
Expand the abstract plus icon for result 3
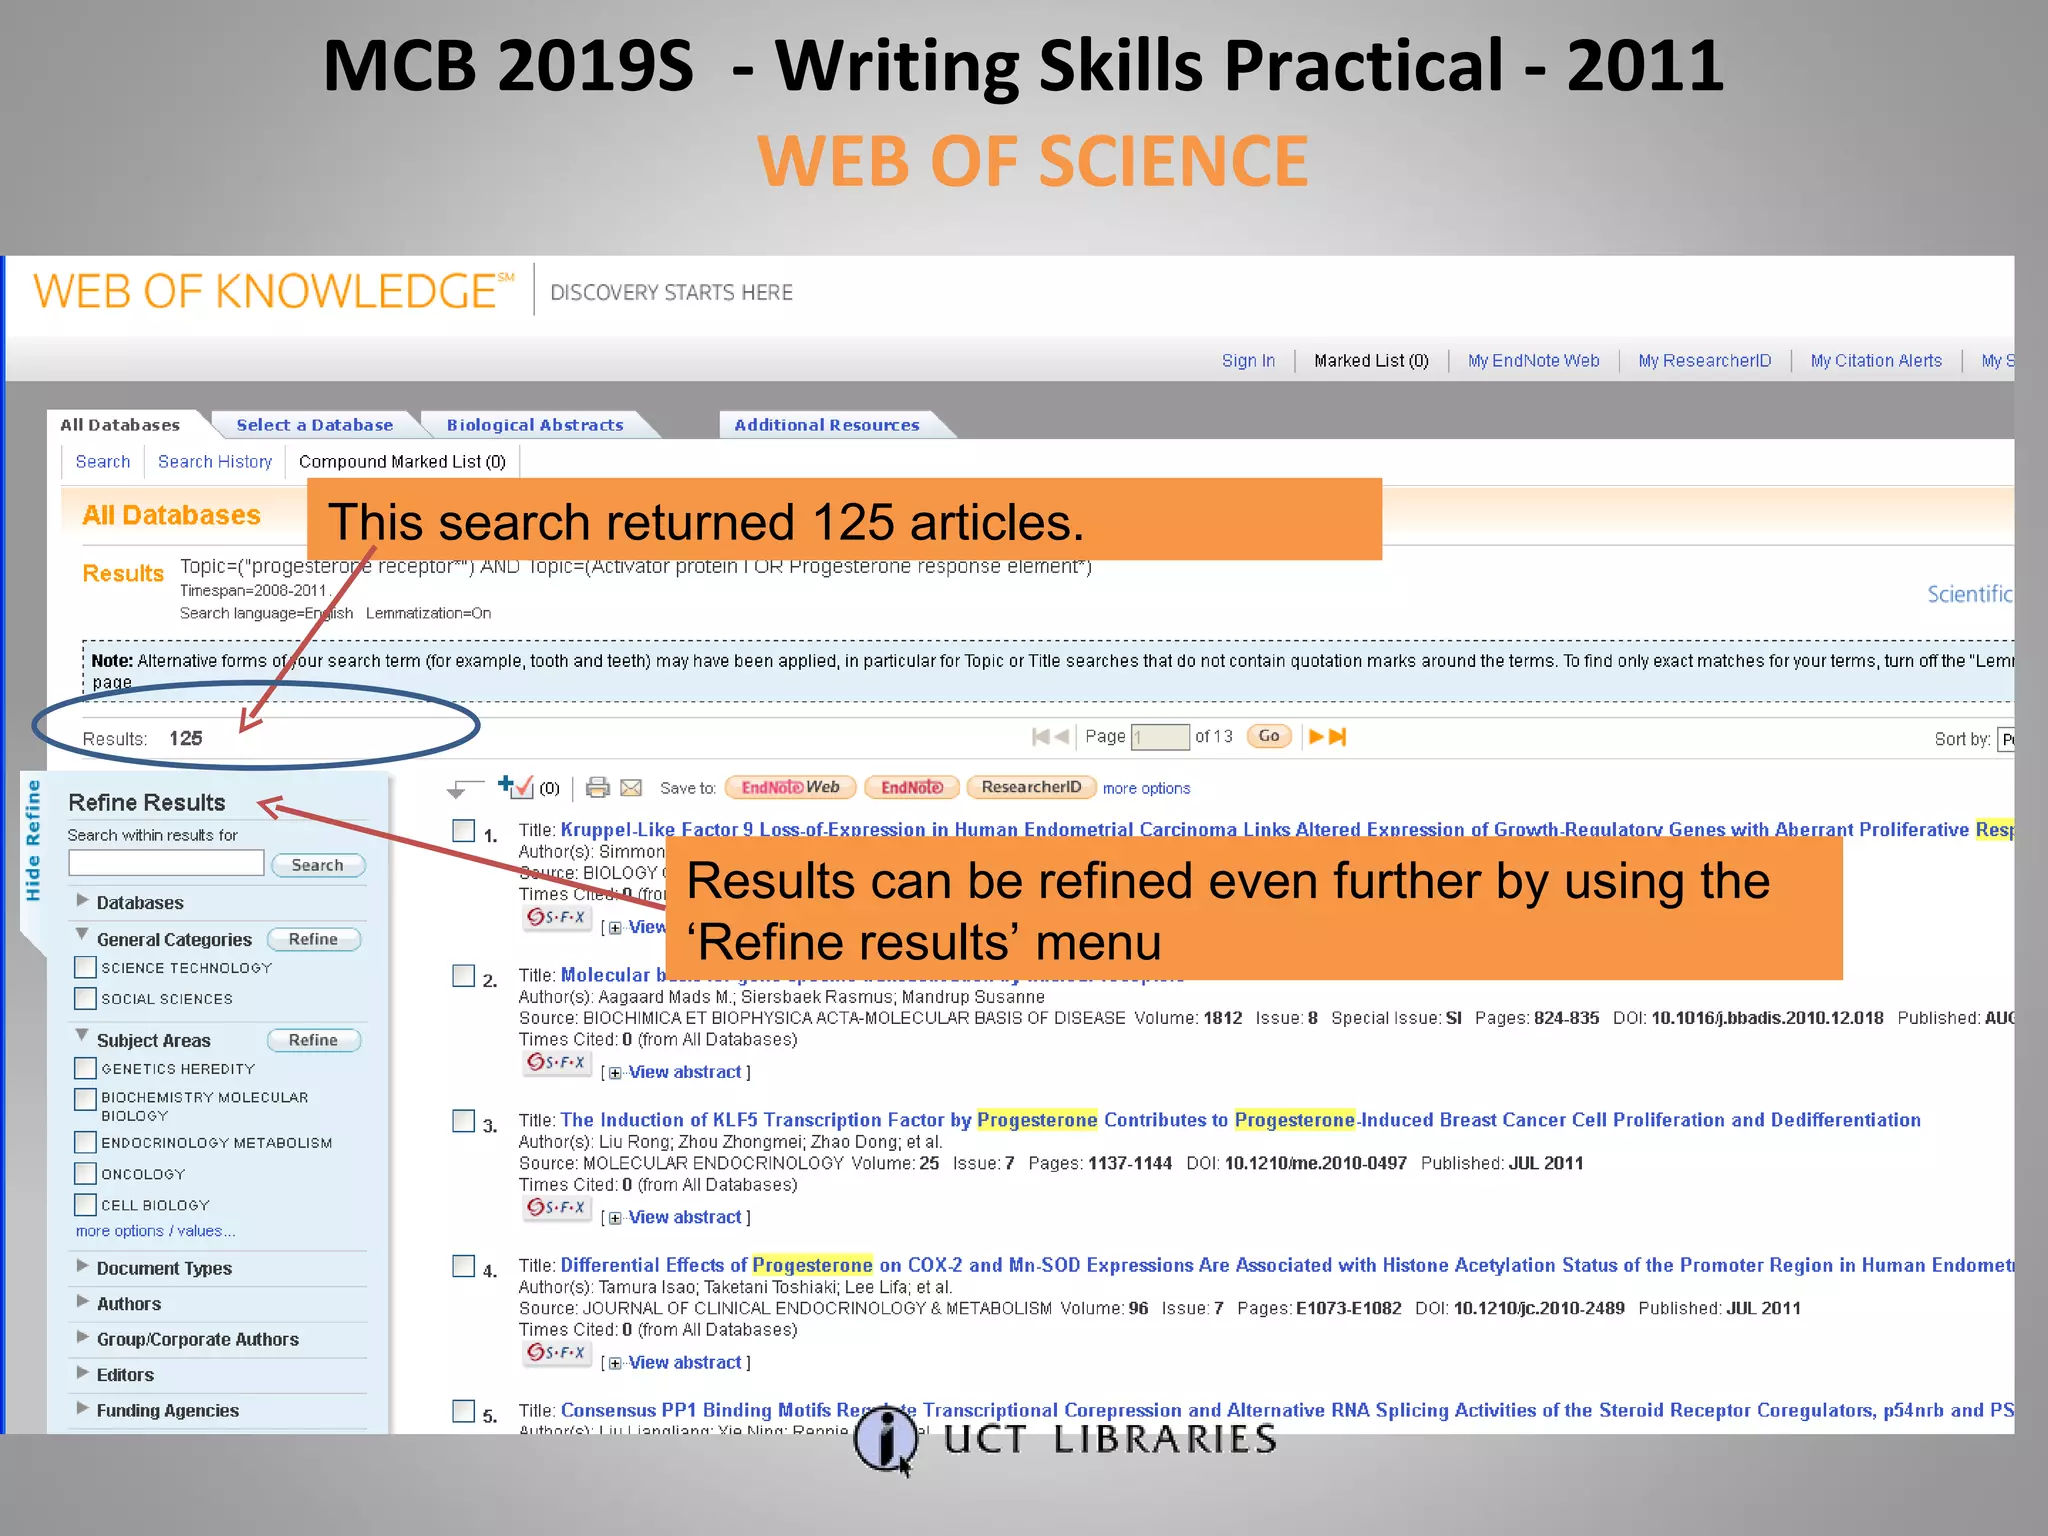point(615,1218)
